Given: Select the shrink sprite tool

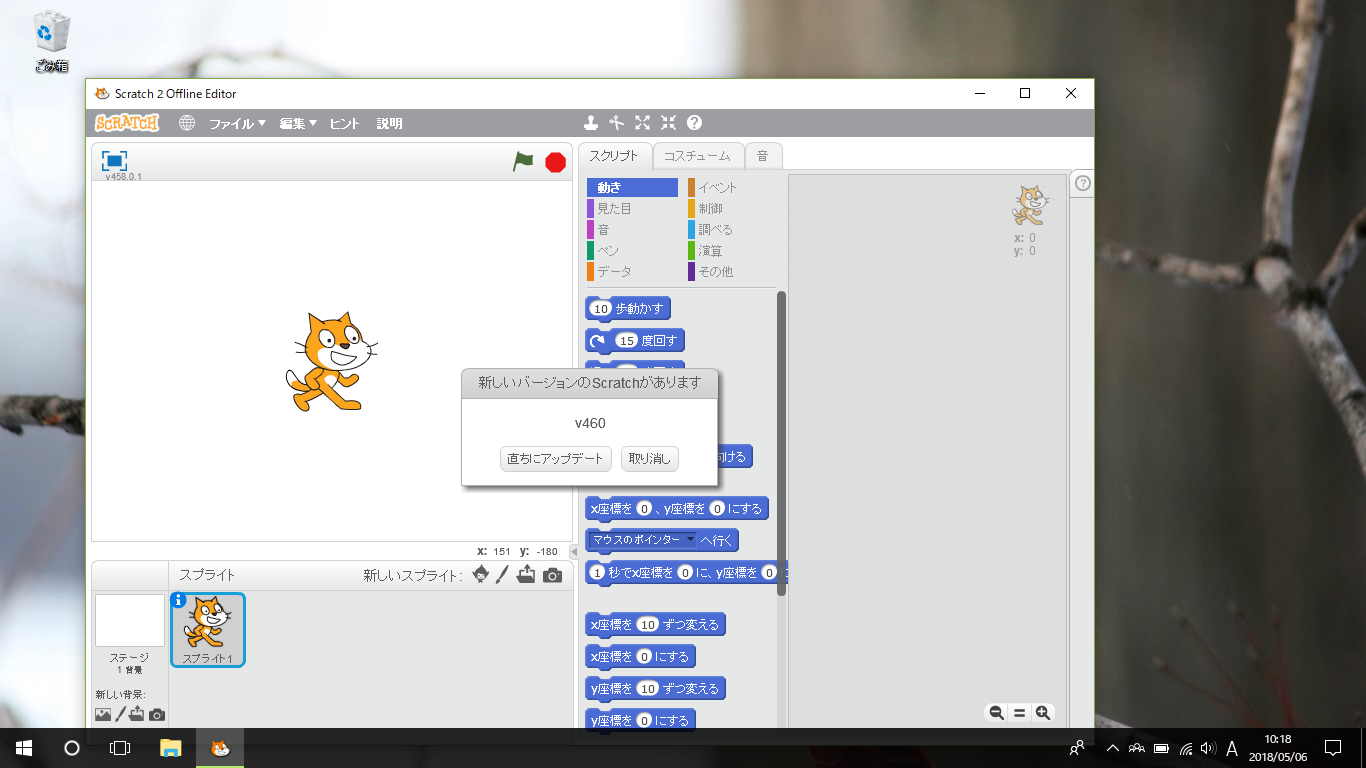Looking at the screenshot, I should pos(668,122).
